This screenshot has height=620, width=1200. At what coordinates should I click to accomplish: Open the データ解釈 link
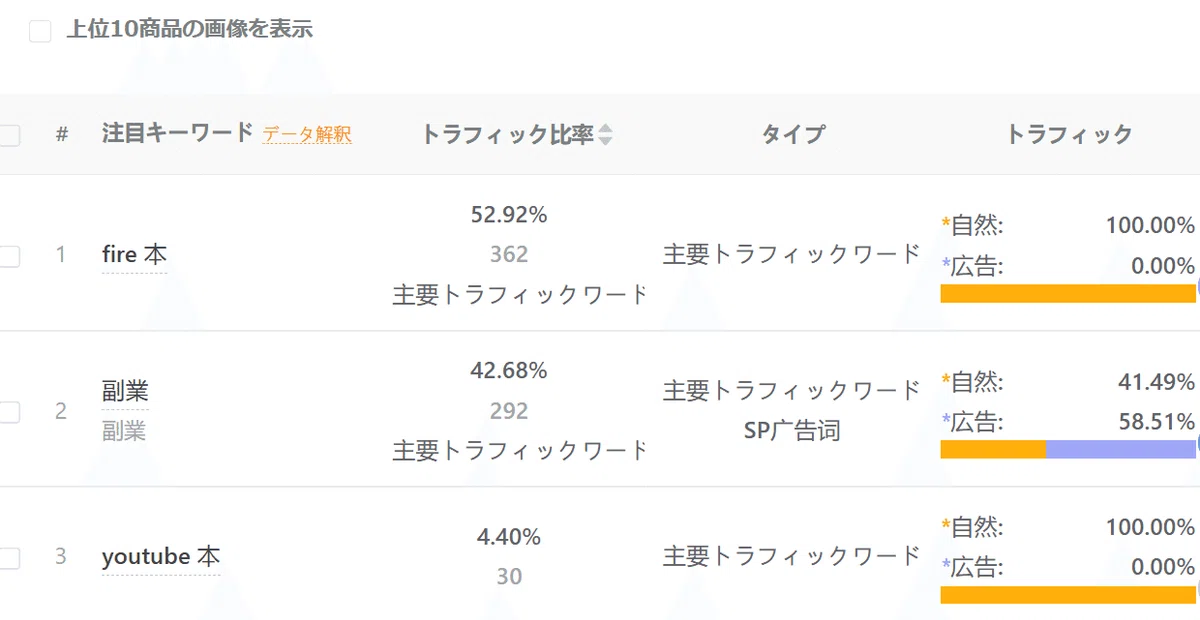(x=307, y=134)
